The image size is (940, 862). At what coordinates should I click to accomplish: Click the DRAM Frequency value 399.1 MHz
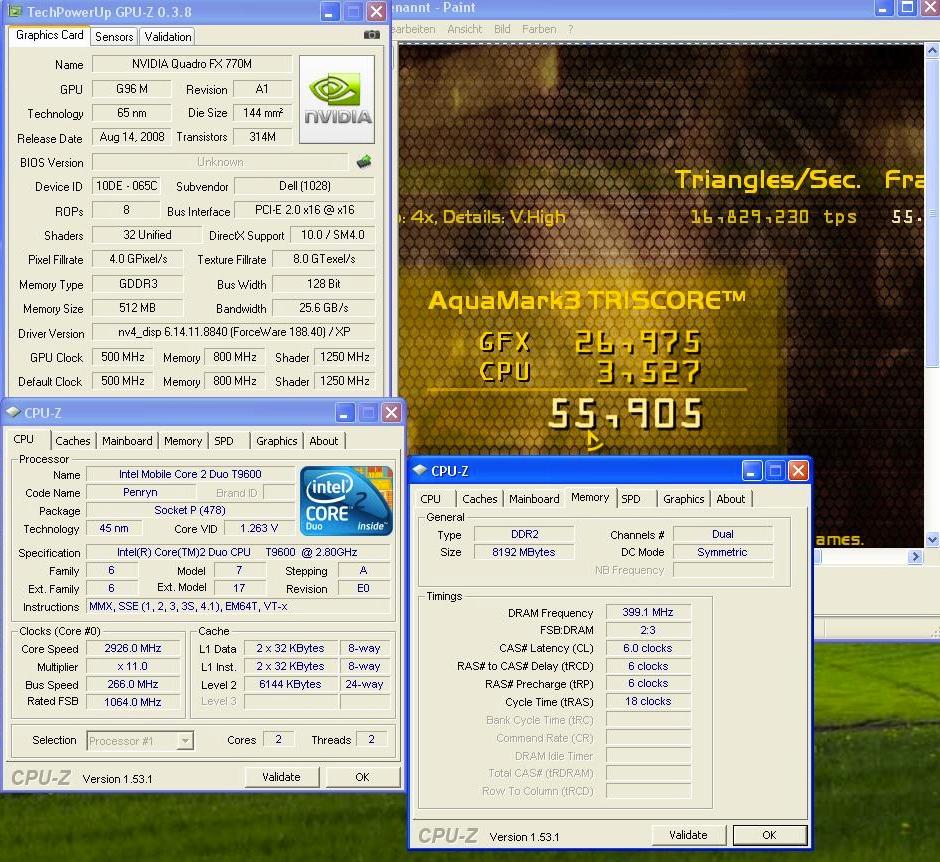pos(648,612)
